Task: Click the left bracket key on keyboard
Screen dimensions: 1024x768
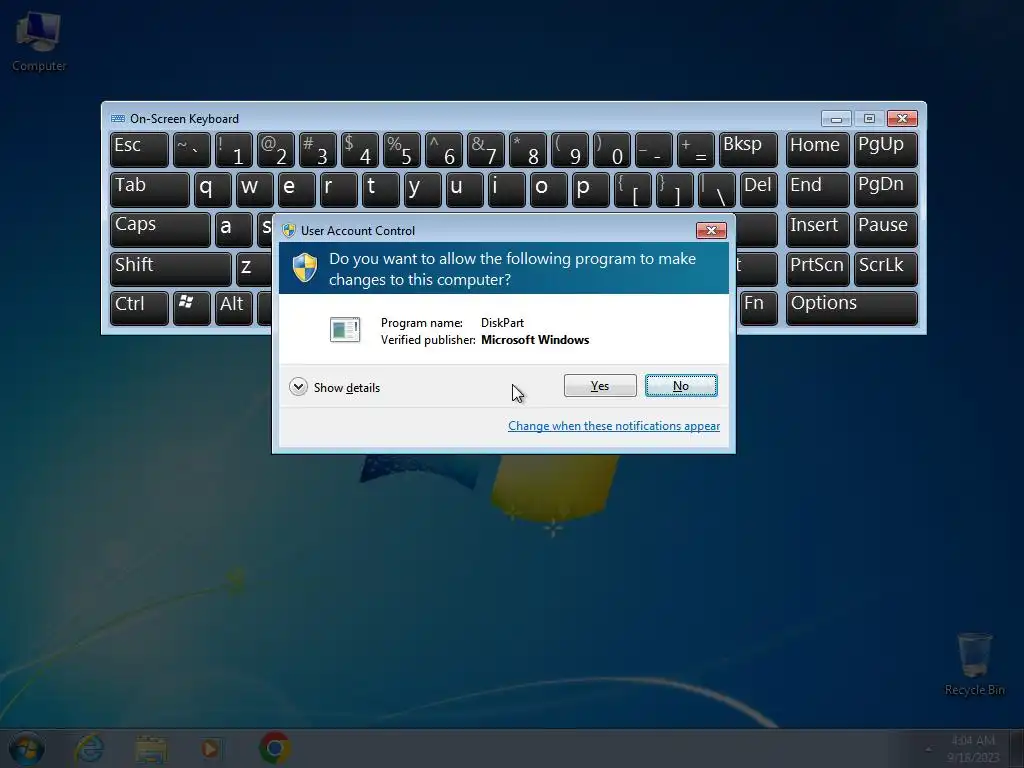Action: tap(633, 189)
